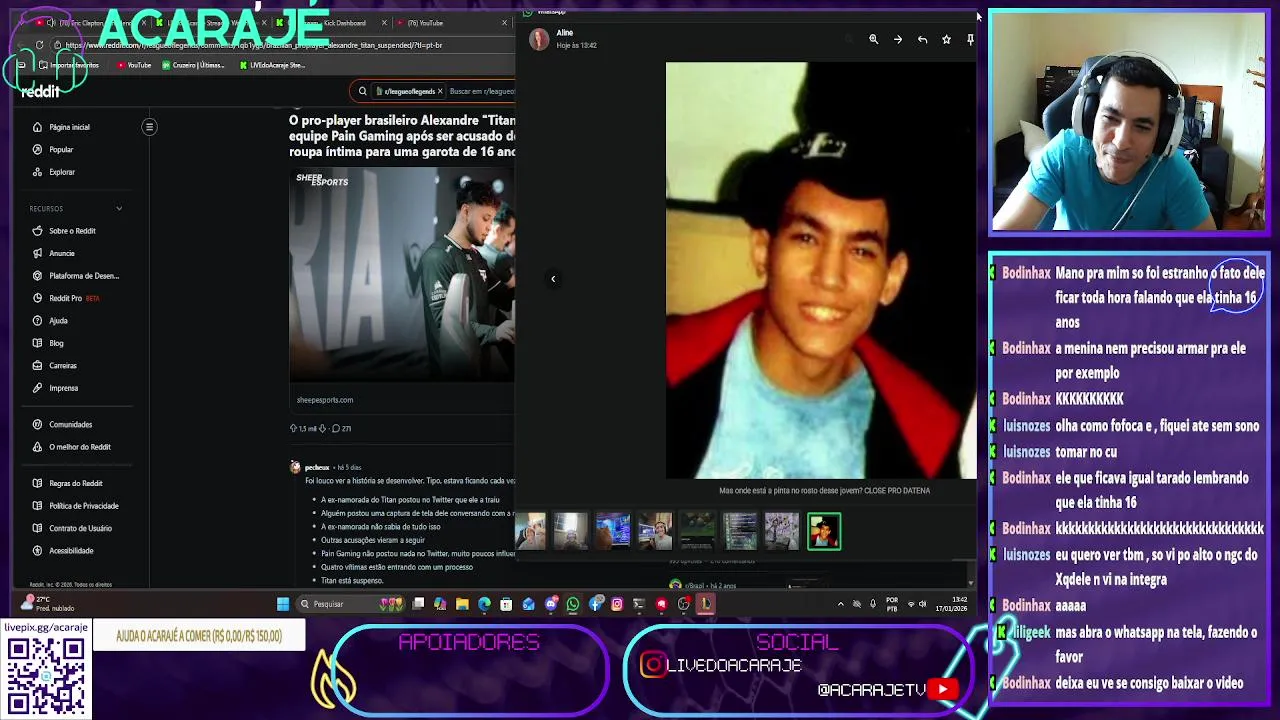Image resolution: width=1280 pixels, height=720 pixels.
Task: Click the Reddit search magnifier icon
Action: click(x=363, y=91)
